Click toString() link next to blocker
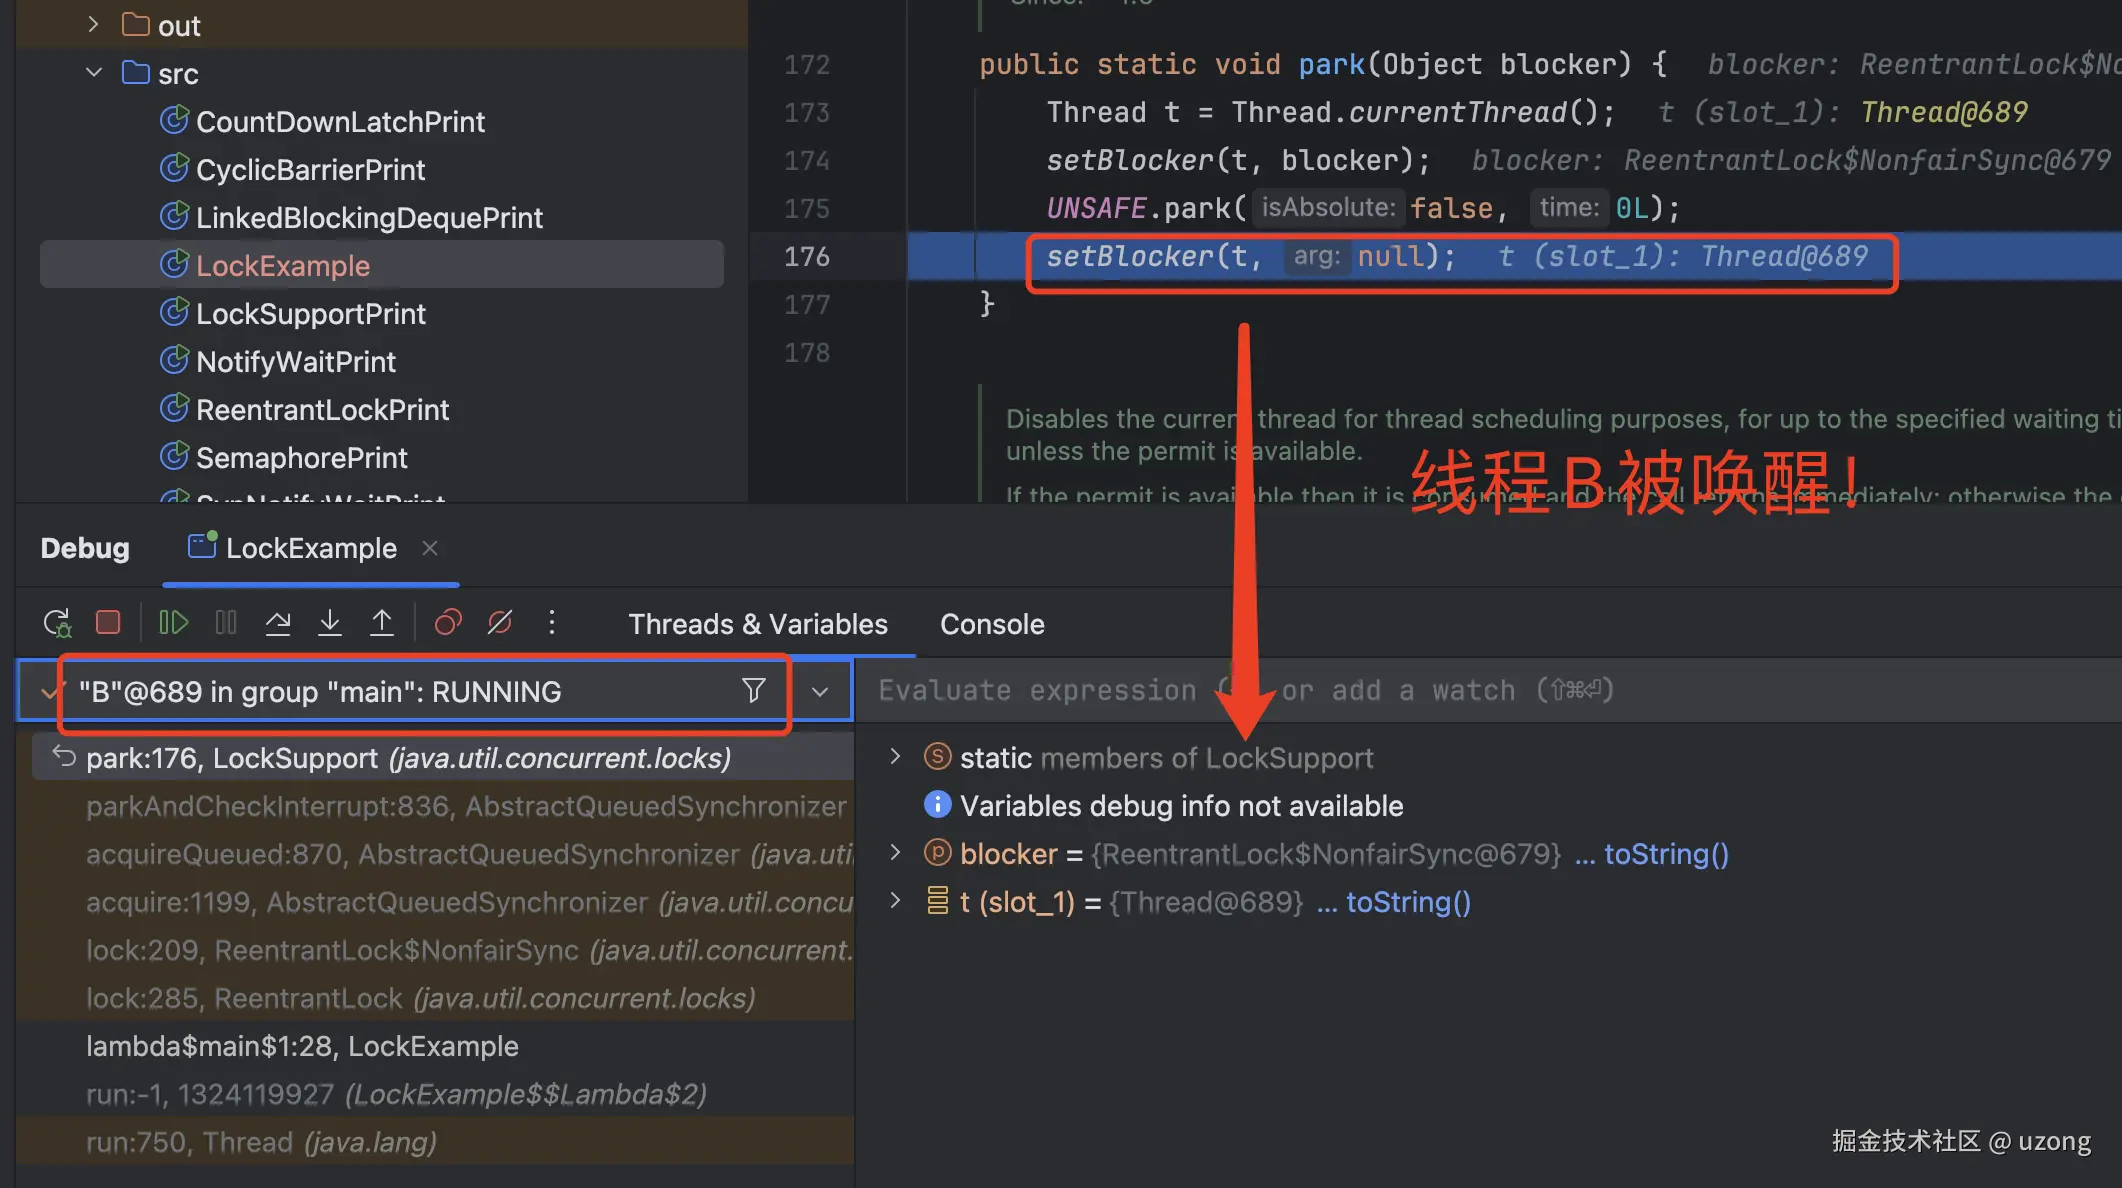The height and width of the screenshot is (1188, 2122). coord(1666,854)
